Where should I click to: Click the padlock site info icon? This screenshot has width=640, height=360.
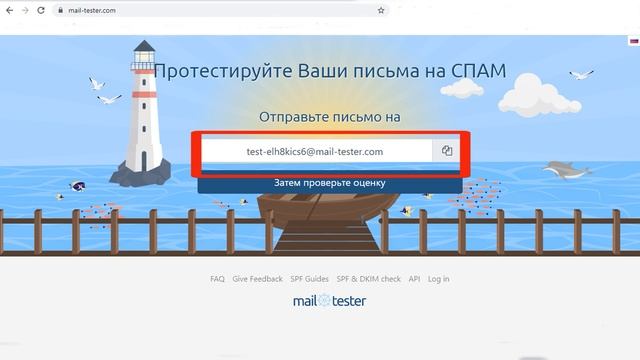[x=60, y=10]
